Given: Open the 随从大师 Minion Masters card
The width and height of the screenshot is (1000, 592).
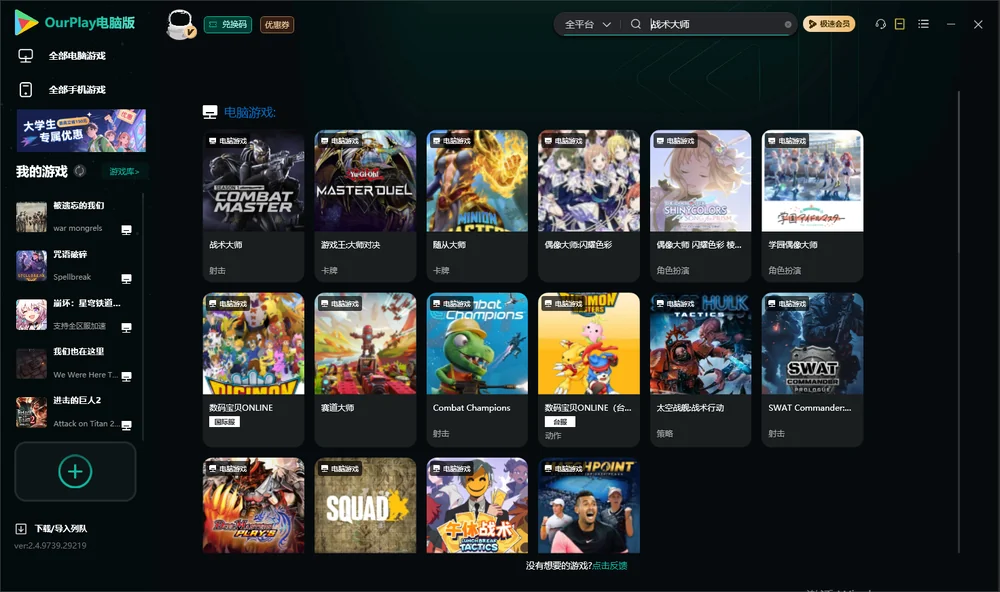Looking at the screenshot, I should pyautogui.click(x=477, y=205).
